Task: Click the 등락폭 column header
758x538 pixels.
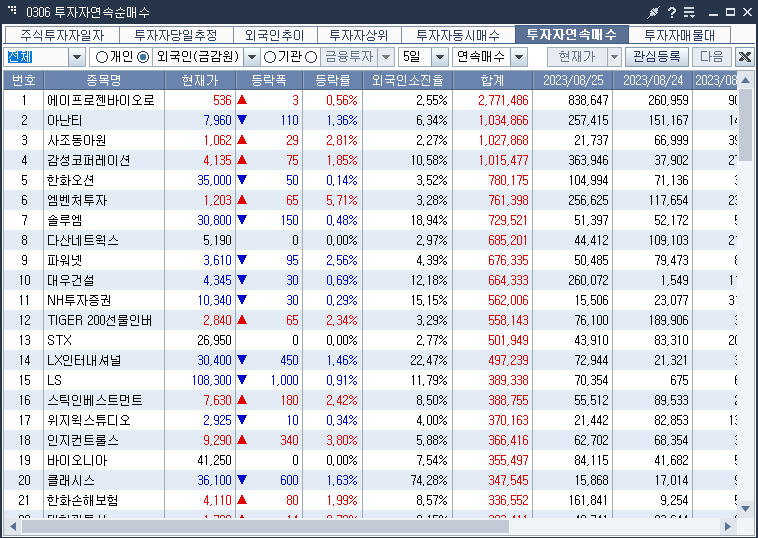Action: (x=269, y=80)
